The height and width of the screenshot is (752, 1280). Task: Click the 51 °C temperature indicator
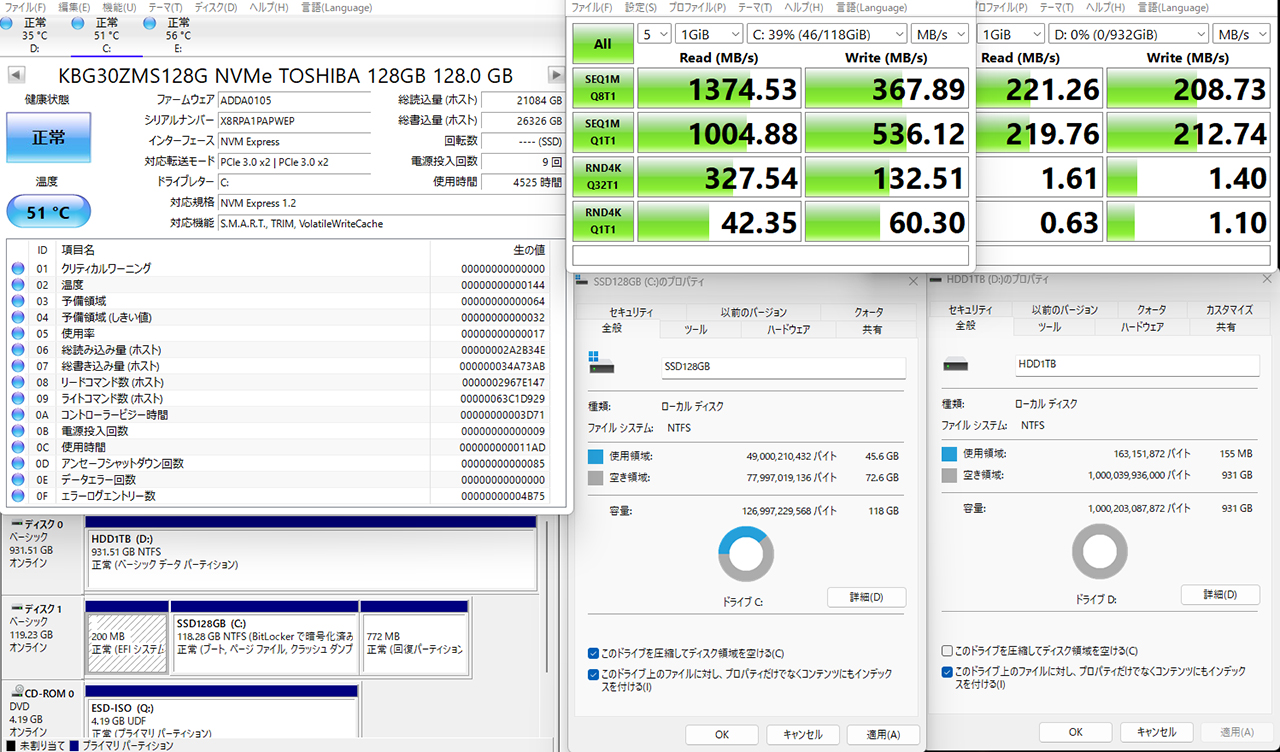point(48,212)
